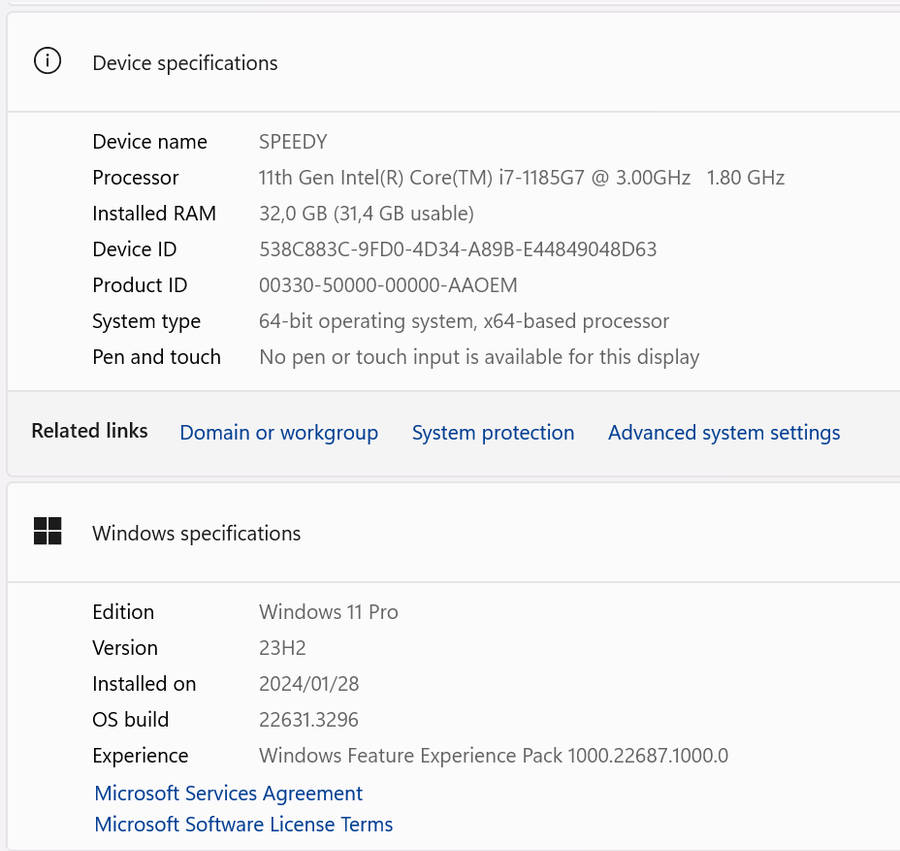Click the System type value text

(464, 322)
